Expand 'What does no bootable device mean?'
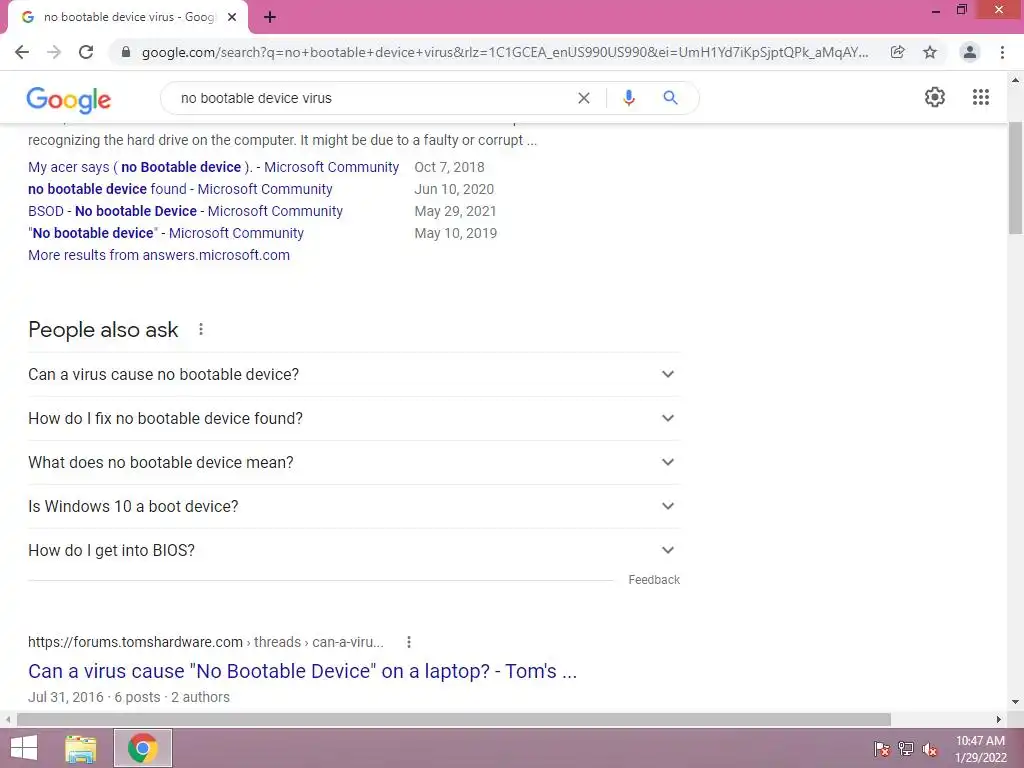 click(x=354, y=462)
